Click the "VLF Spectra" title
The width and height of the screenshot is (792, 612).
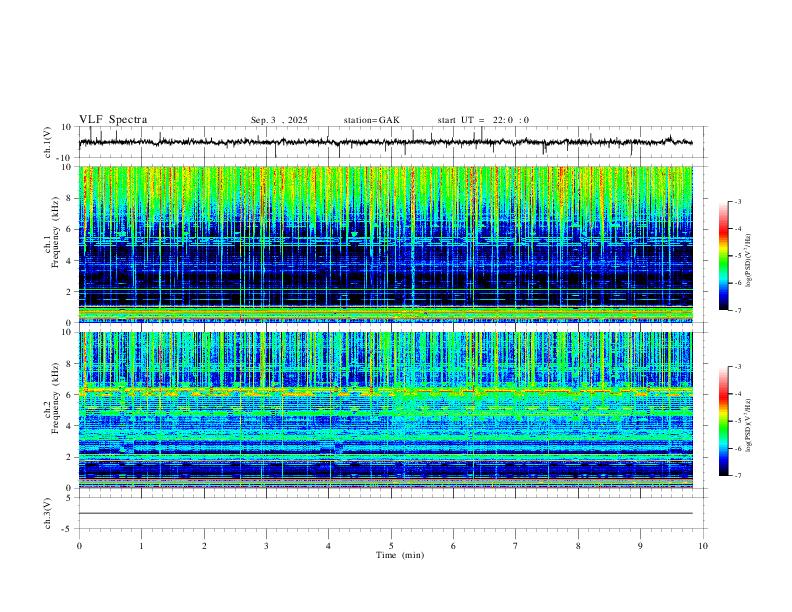113,120
